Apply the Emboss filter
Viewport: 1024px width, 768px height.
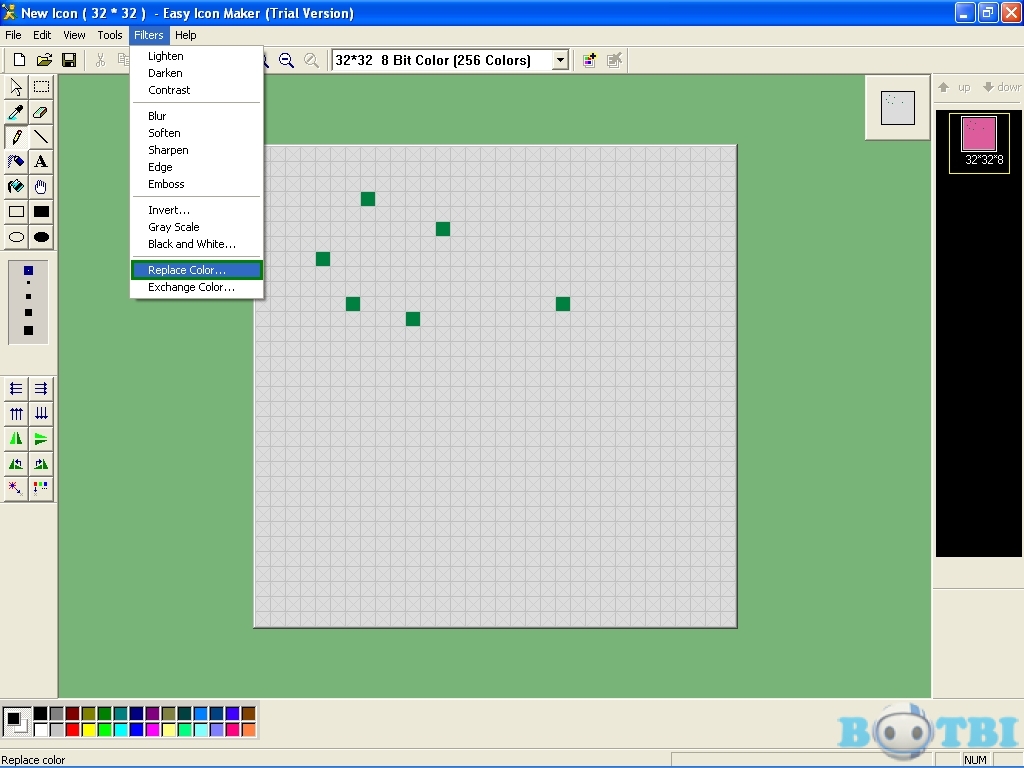tap(166, 184)
